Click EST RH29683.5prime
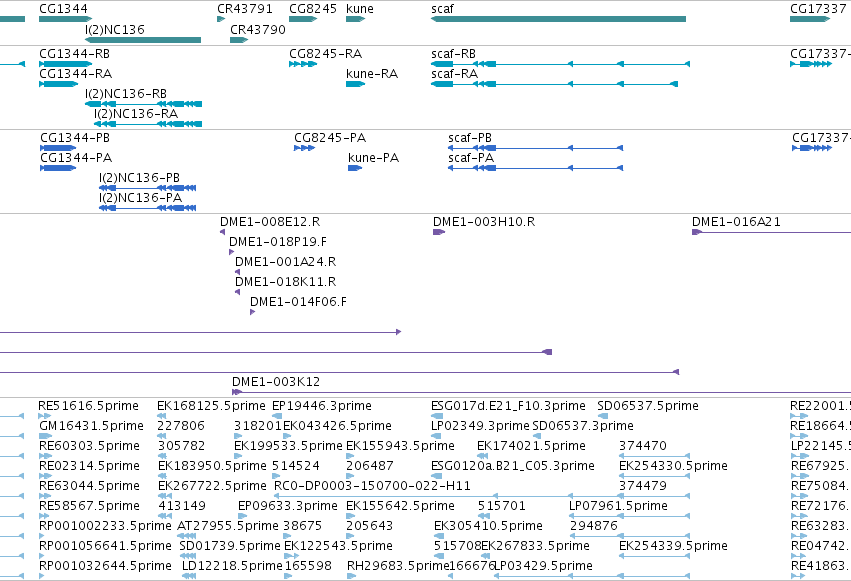The image size is (851, 581). [x=352, y=576]
